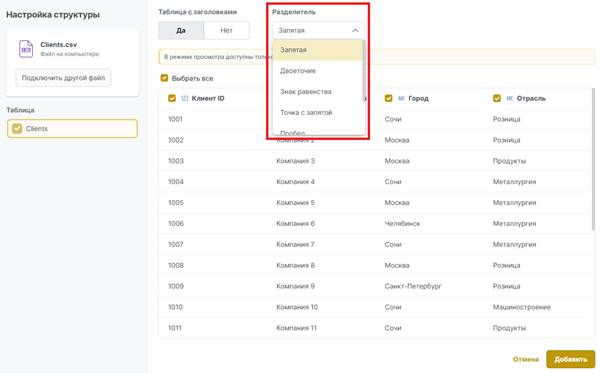
Task: Click cell Компания 11
Action: pyautogui.click(x=297, y=328)
